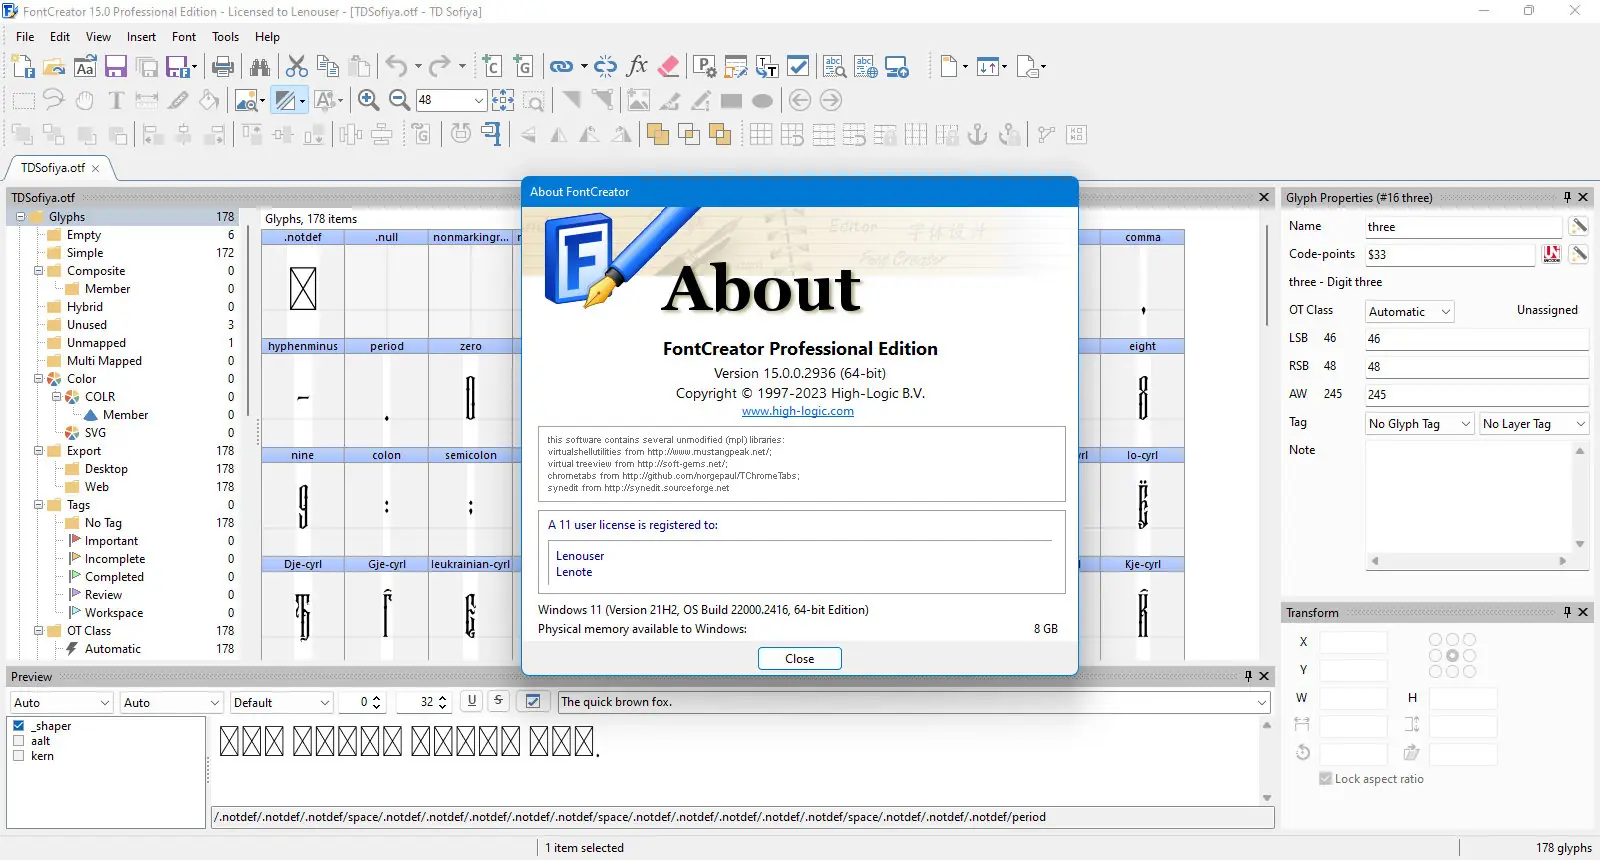Click the Name field containing three

[x=1463, y=227]
